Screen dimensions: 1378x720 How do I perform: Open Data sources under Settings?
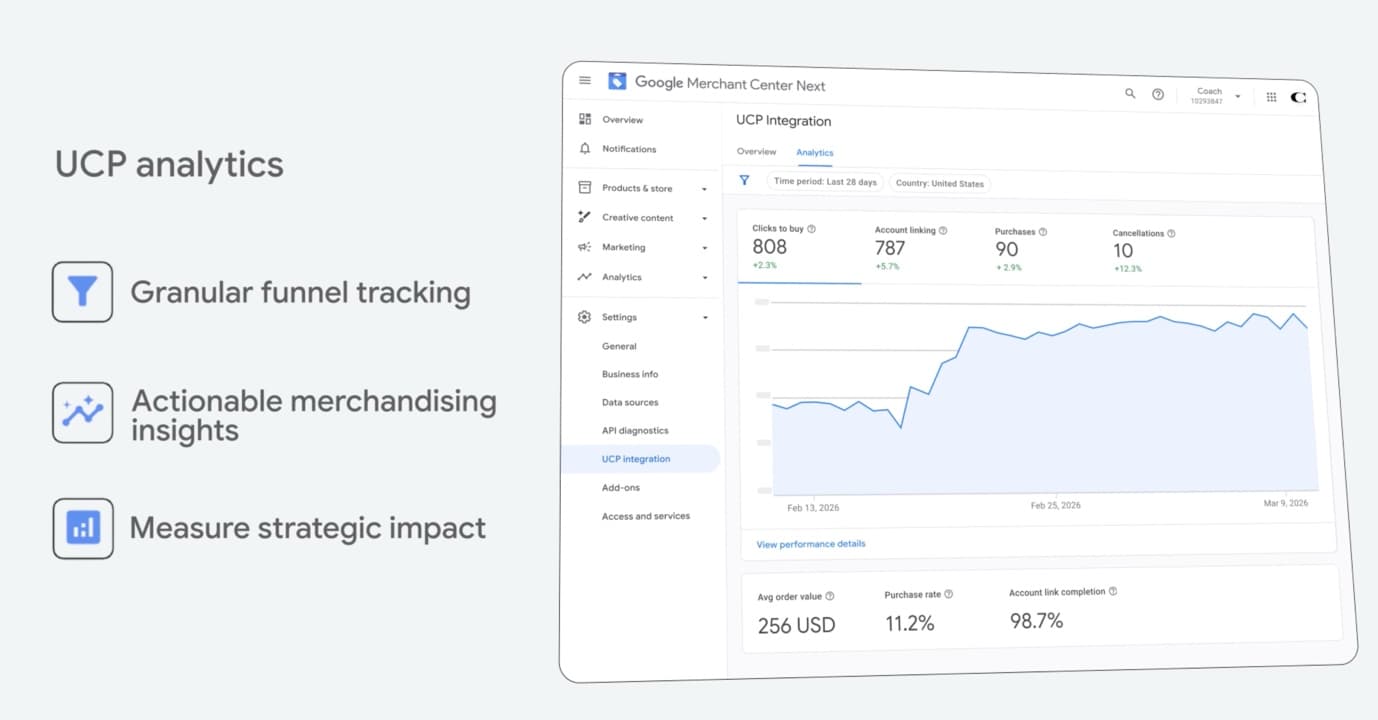[630, 402]
